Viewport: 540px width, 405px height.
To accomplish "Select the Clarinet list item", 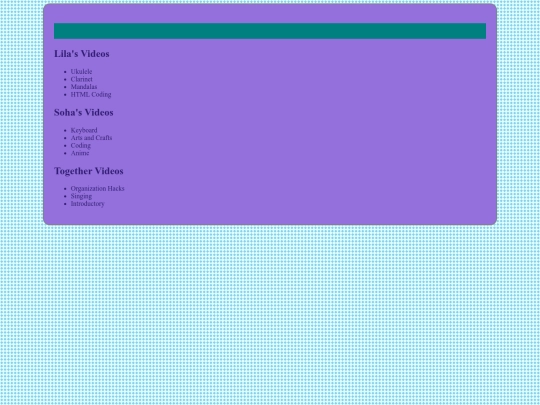I will (82, 79).
